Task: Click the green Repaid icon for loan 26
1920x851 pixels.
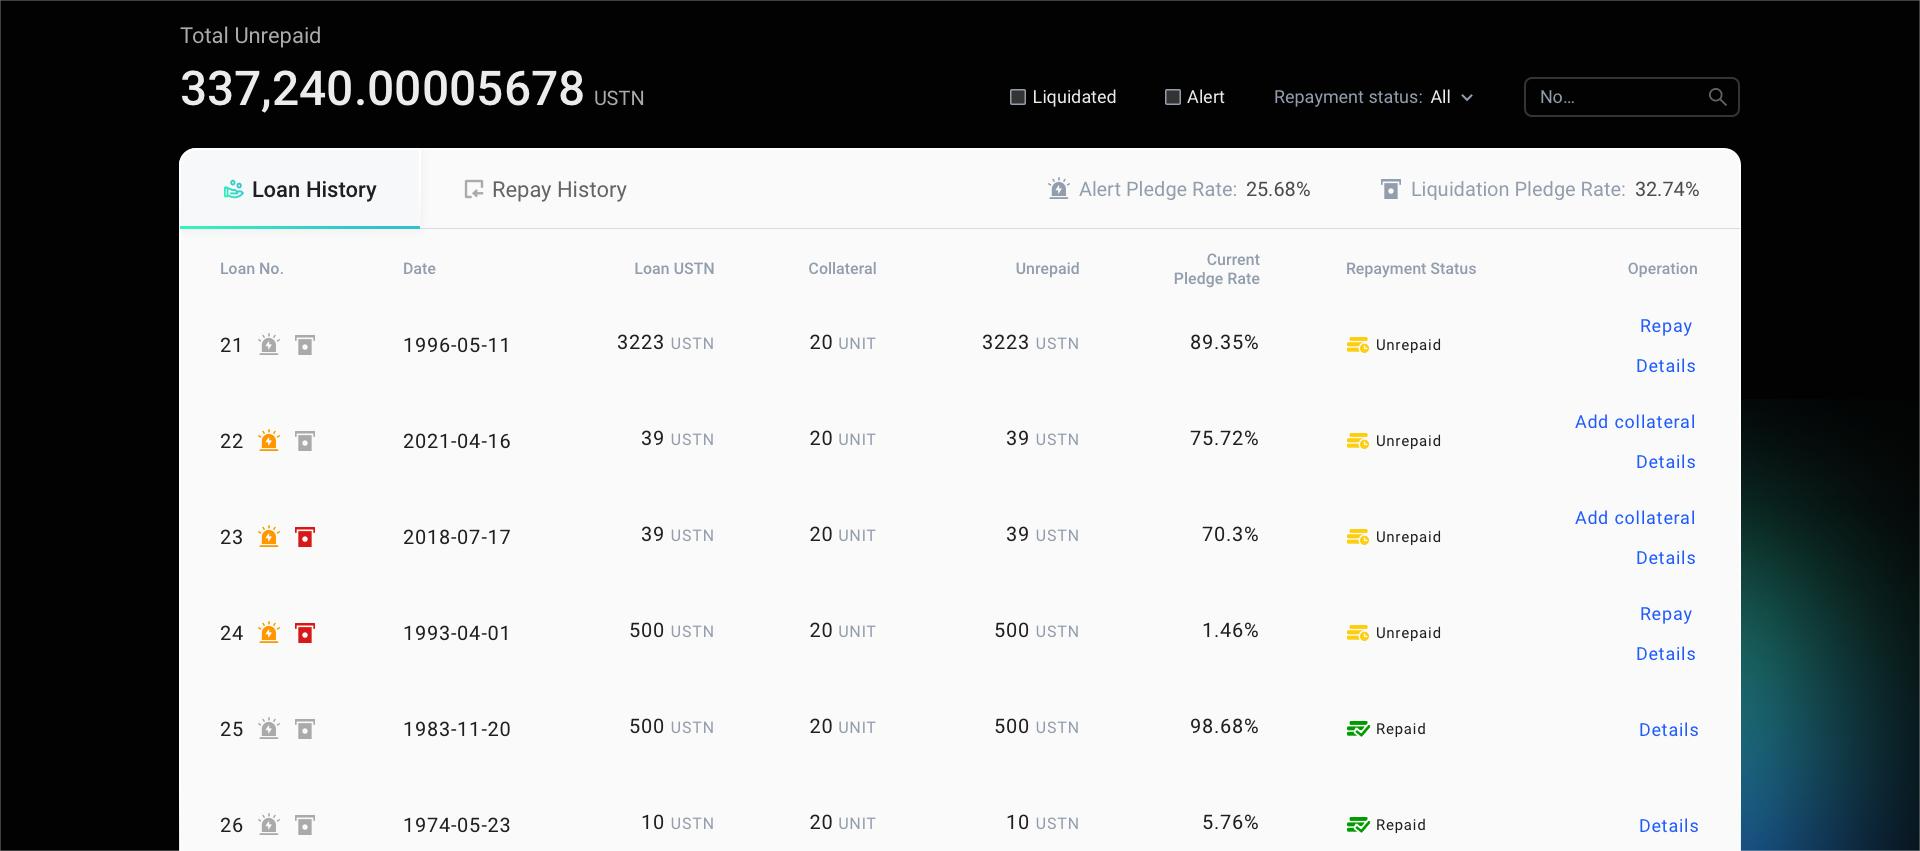Action: pyautogui.click(x=1357, y=825)
